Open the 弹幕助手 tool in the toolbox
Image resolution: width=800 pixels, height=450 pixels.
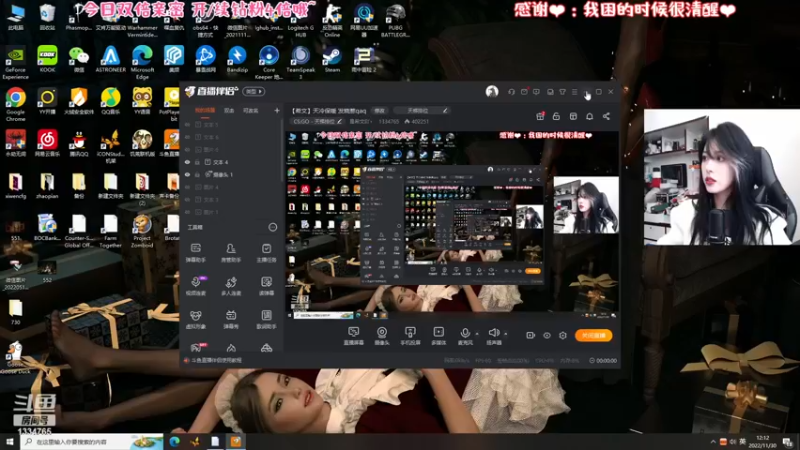195,253
